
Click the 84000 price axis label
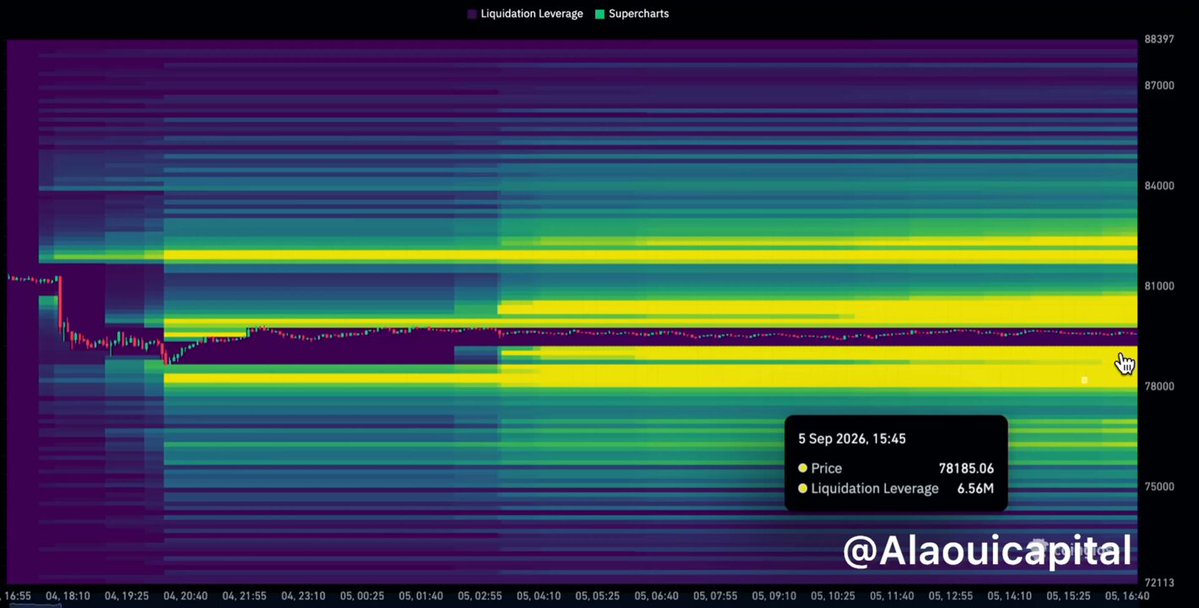1159,186
